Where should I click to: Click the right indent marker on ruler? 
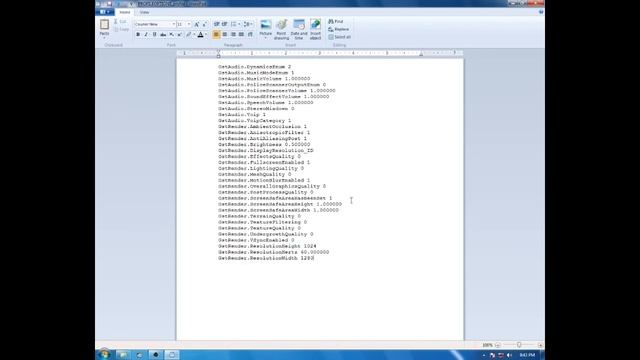pos(421,54)
